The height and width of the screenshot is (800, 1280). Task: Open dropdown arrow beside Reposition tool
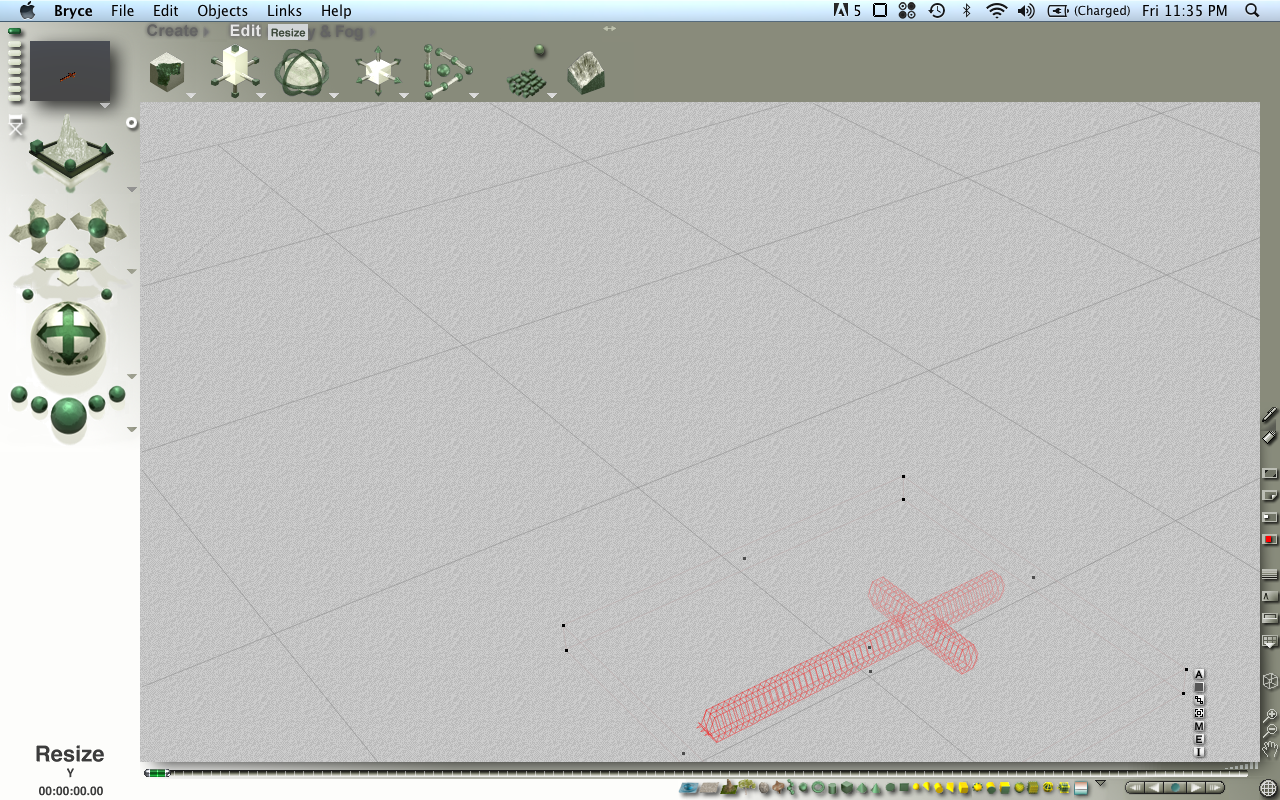pyautogui.click(x=404, y=96)
